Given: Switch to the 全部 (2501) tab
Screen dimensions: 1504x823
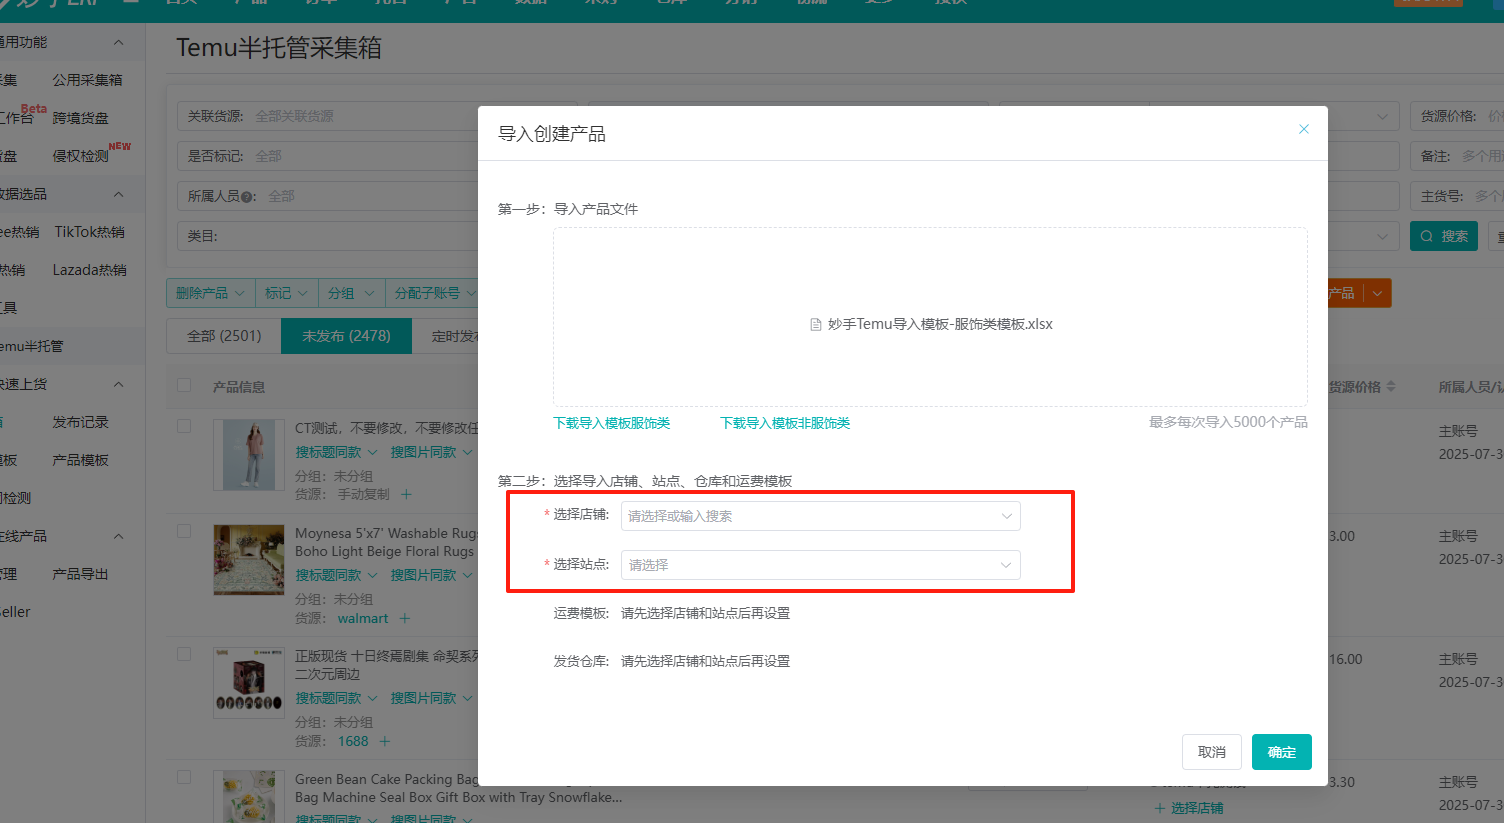Looking at the screenshot, I should [224, 336].
